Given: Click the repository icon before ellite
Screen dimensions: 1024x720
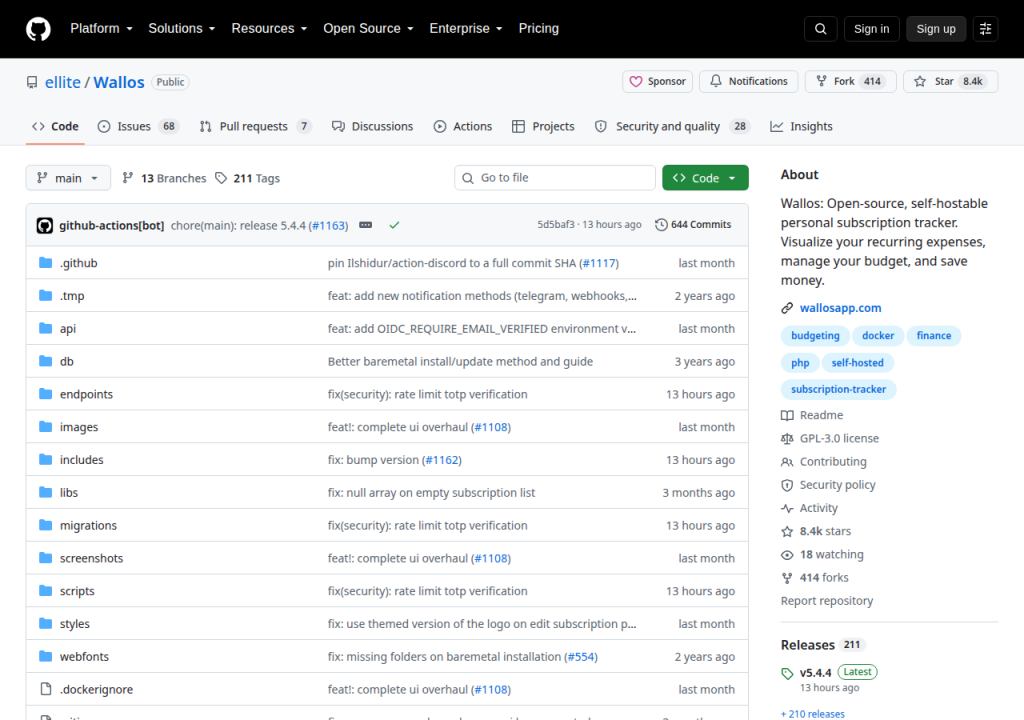Looking at the screenshot, I should [32, 82].
